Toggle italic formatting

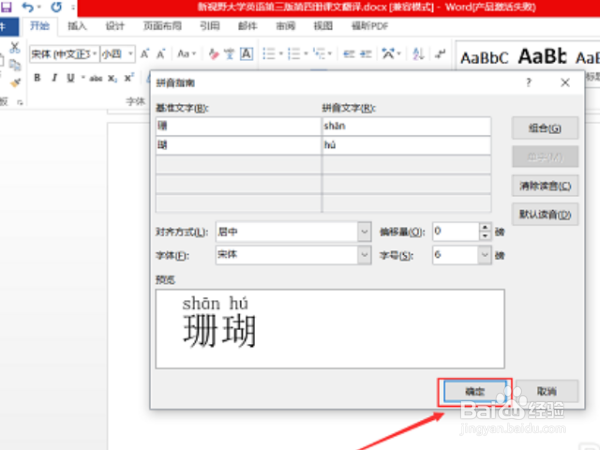pos(54,78)
